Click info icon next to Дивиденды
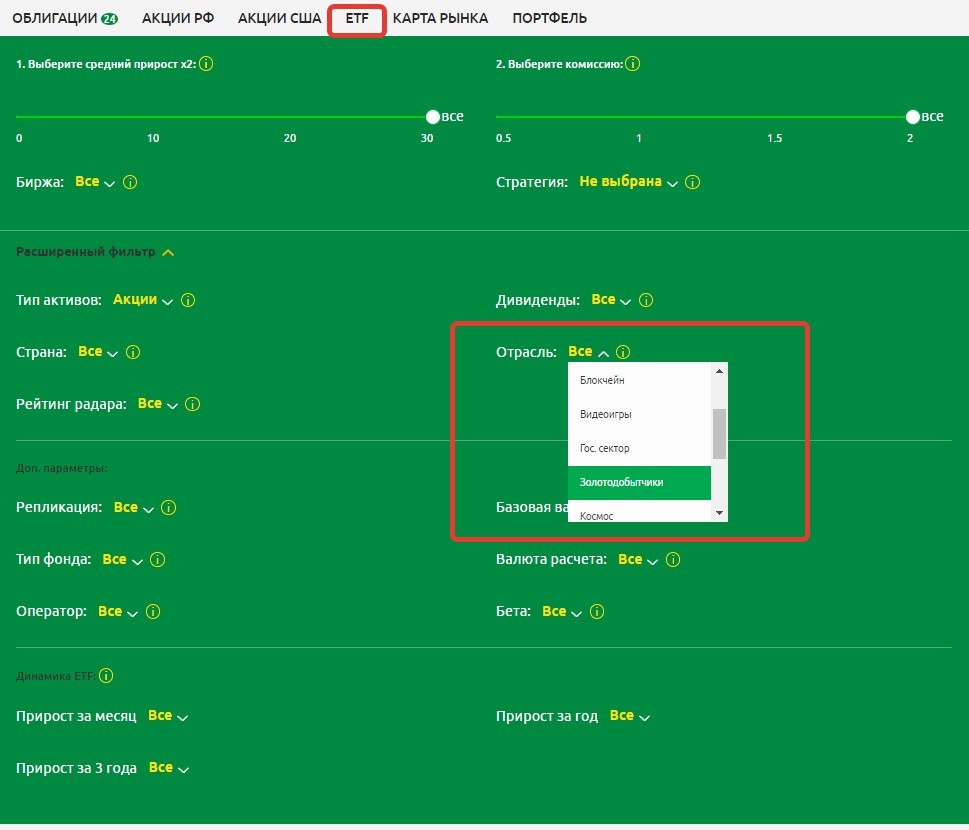The image size is (969, 830). [646, 300]
